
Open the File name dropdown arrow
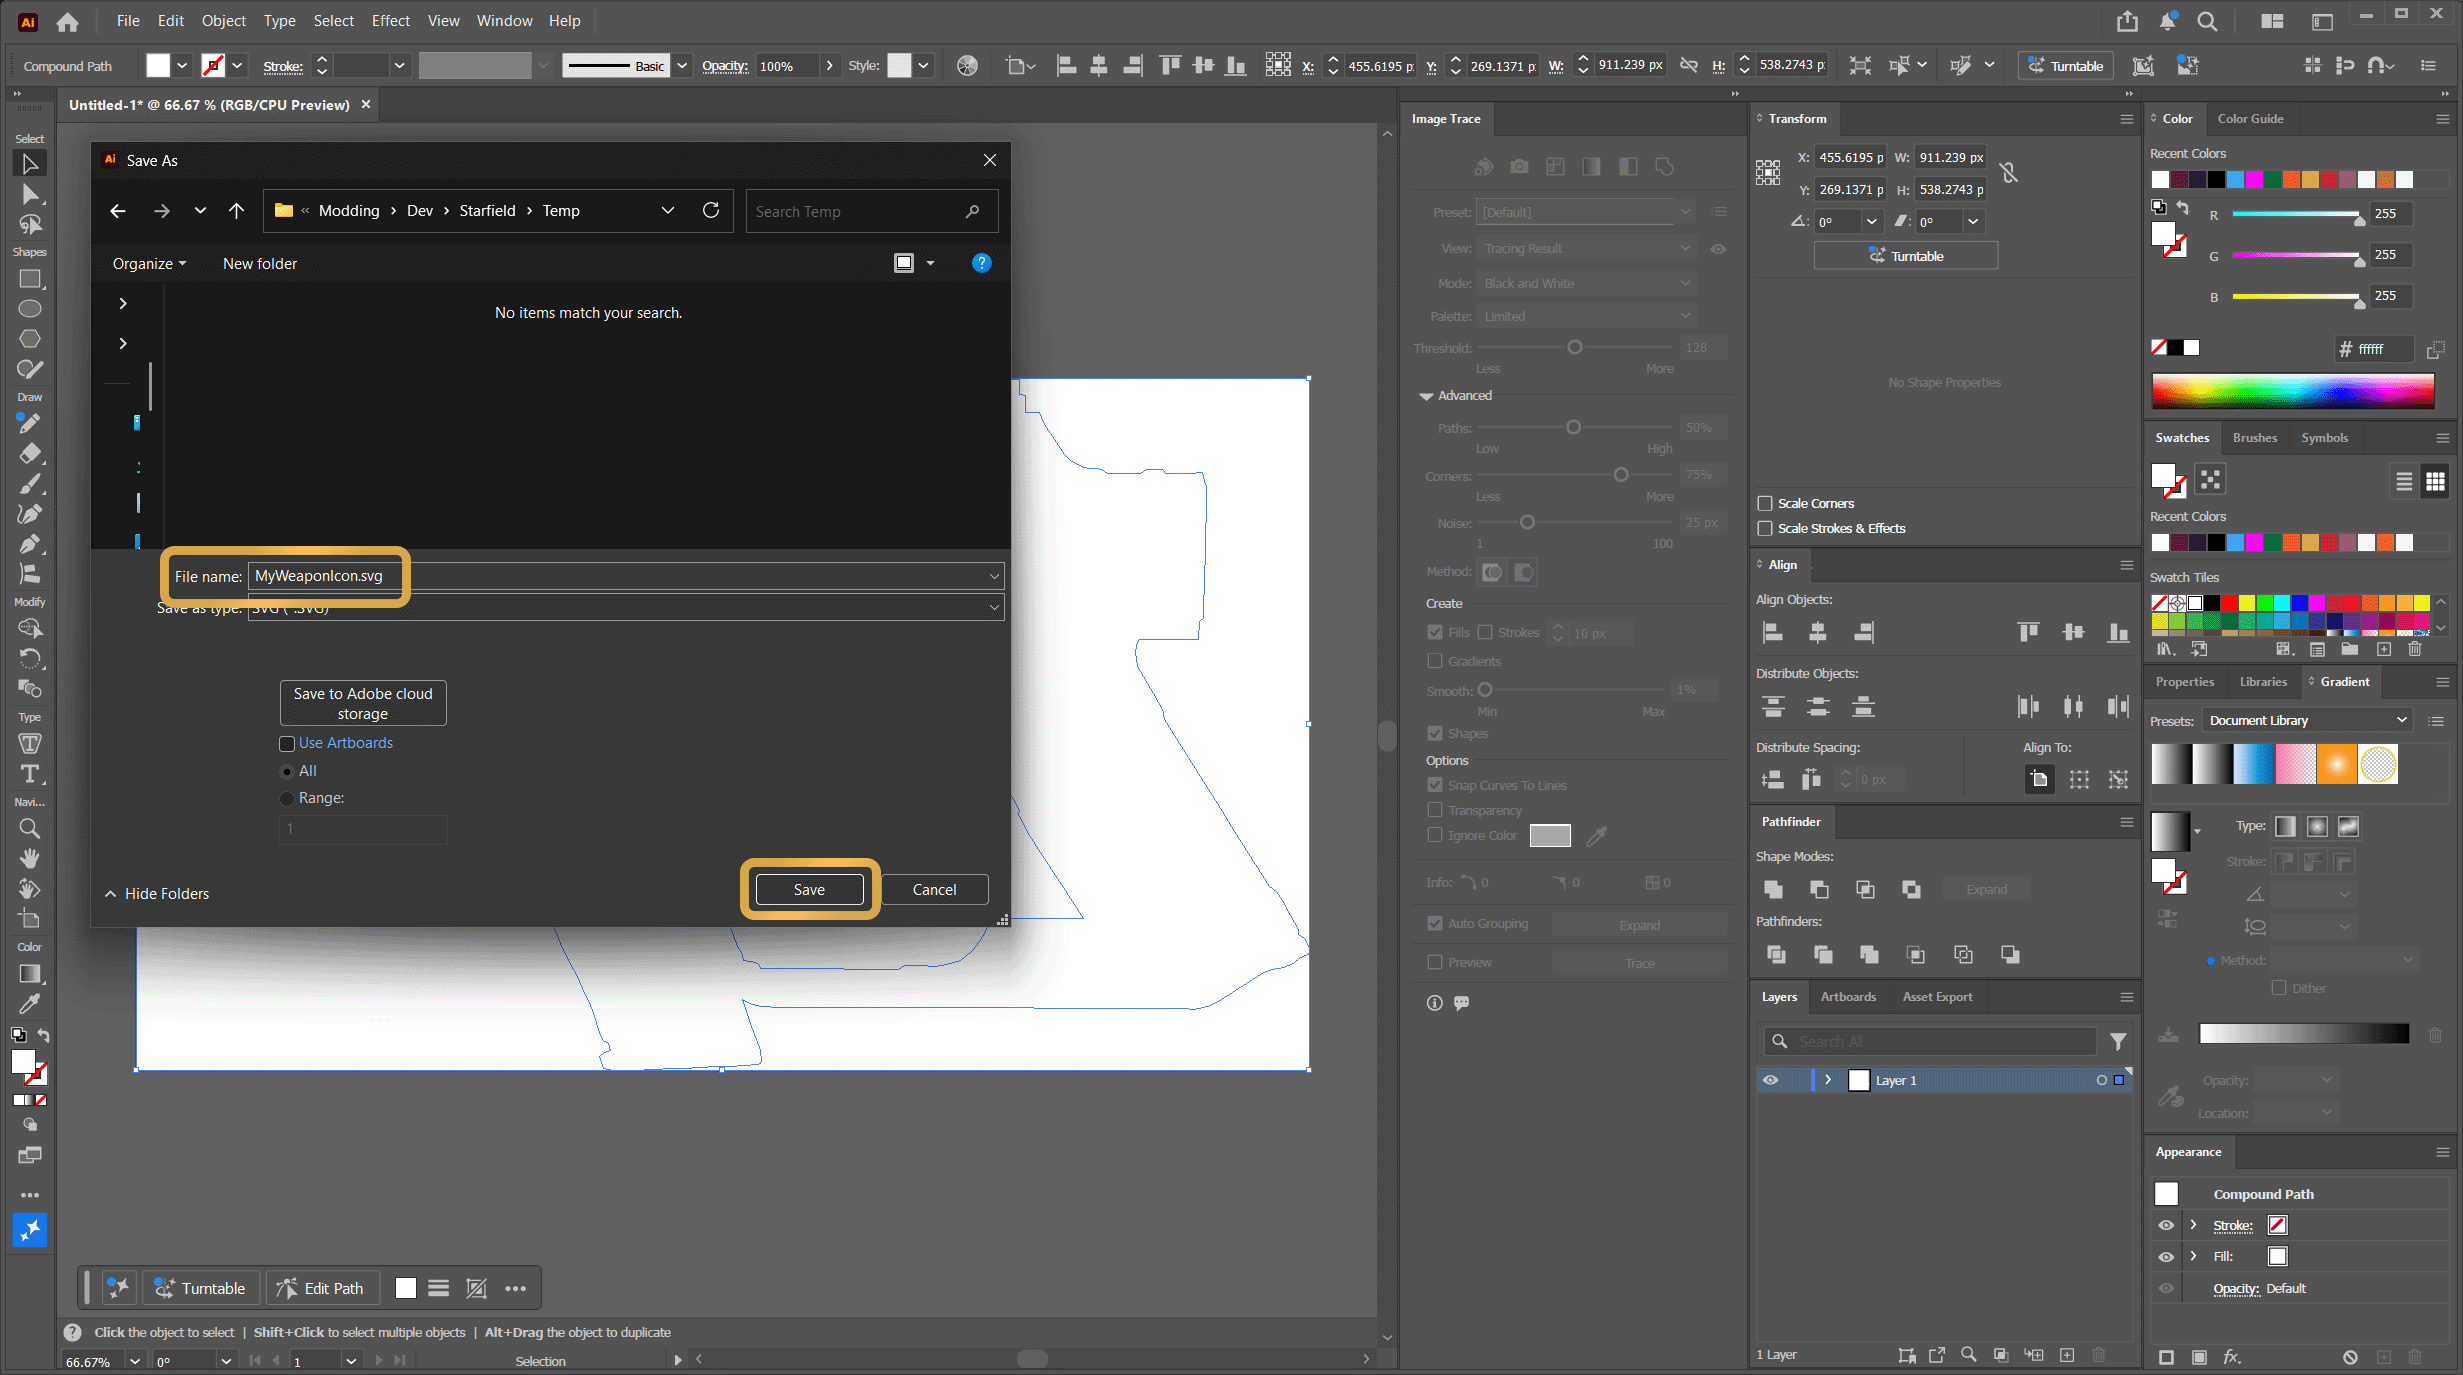click(993, 576)
